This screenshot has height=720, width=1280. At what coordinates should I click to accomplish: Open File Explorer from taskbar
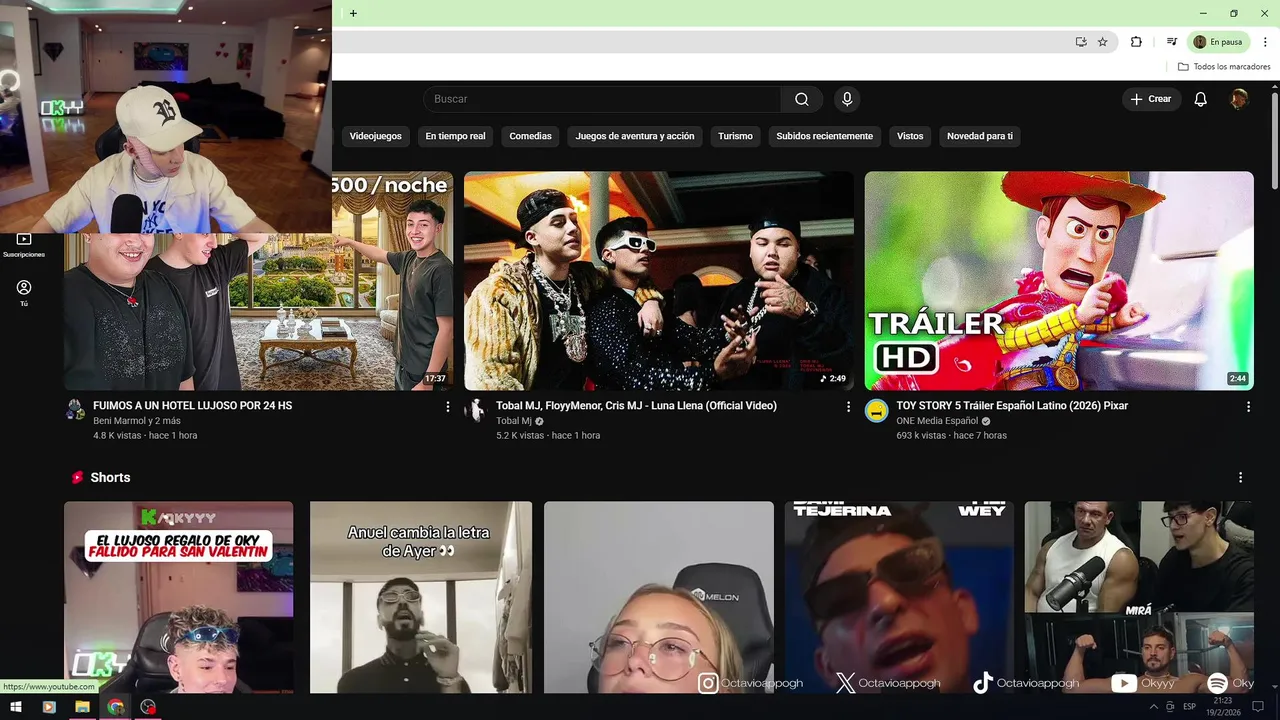pyautogui.click(x=82, y=707)
